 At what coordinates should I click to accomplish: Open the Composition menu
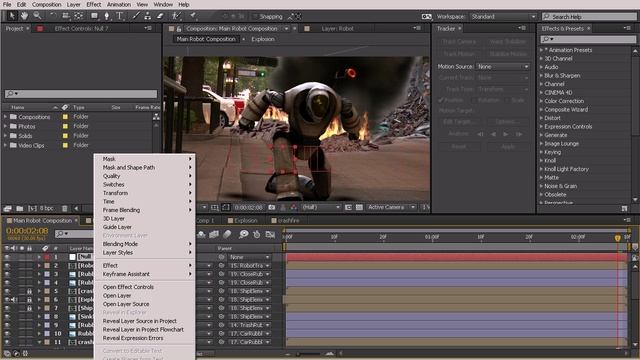pos(47,4)
